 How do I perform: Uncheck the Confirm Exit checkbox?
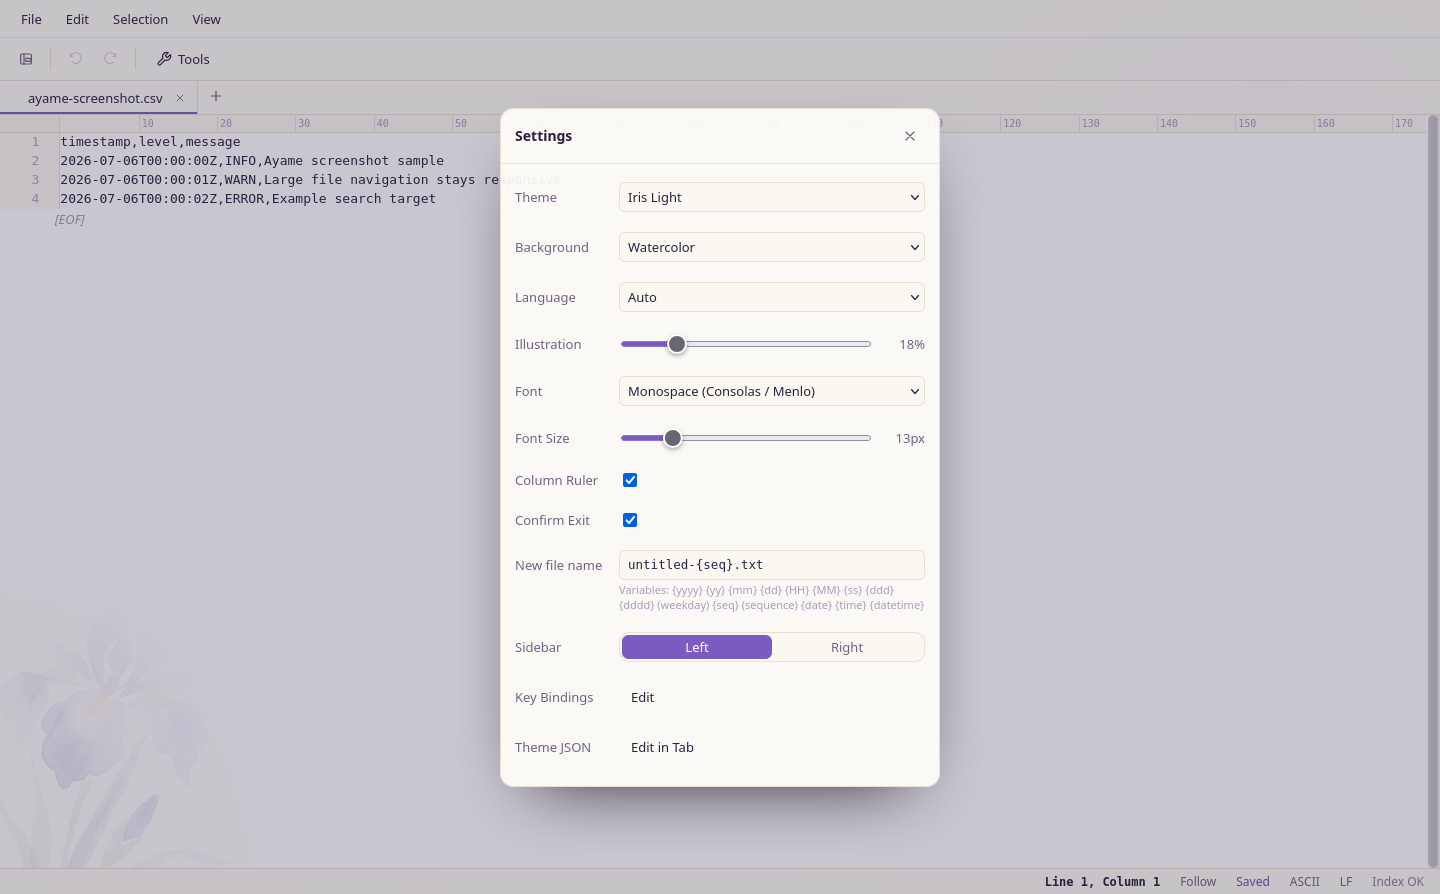[x=630, y=520]
